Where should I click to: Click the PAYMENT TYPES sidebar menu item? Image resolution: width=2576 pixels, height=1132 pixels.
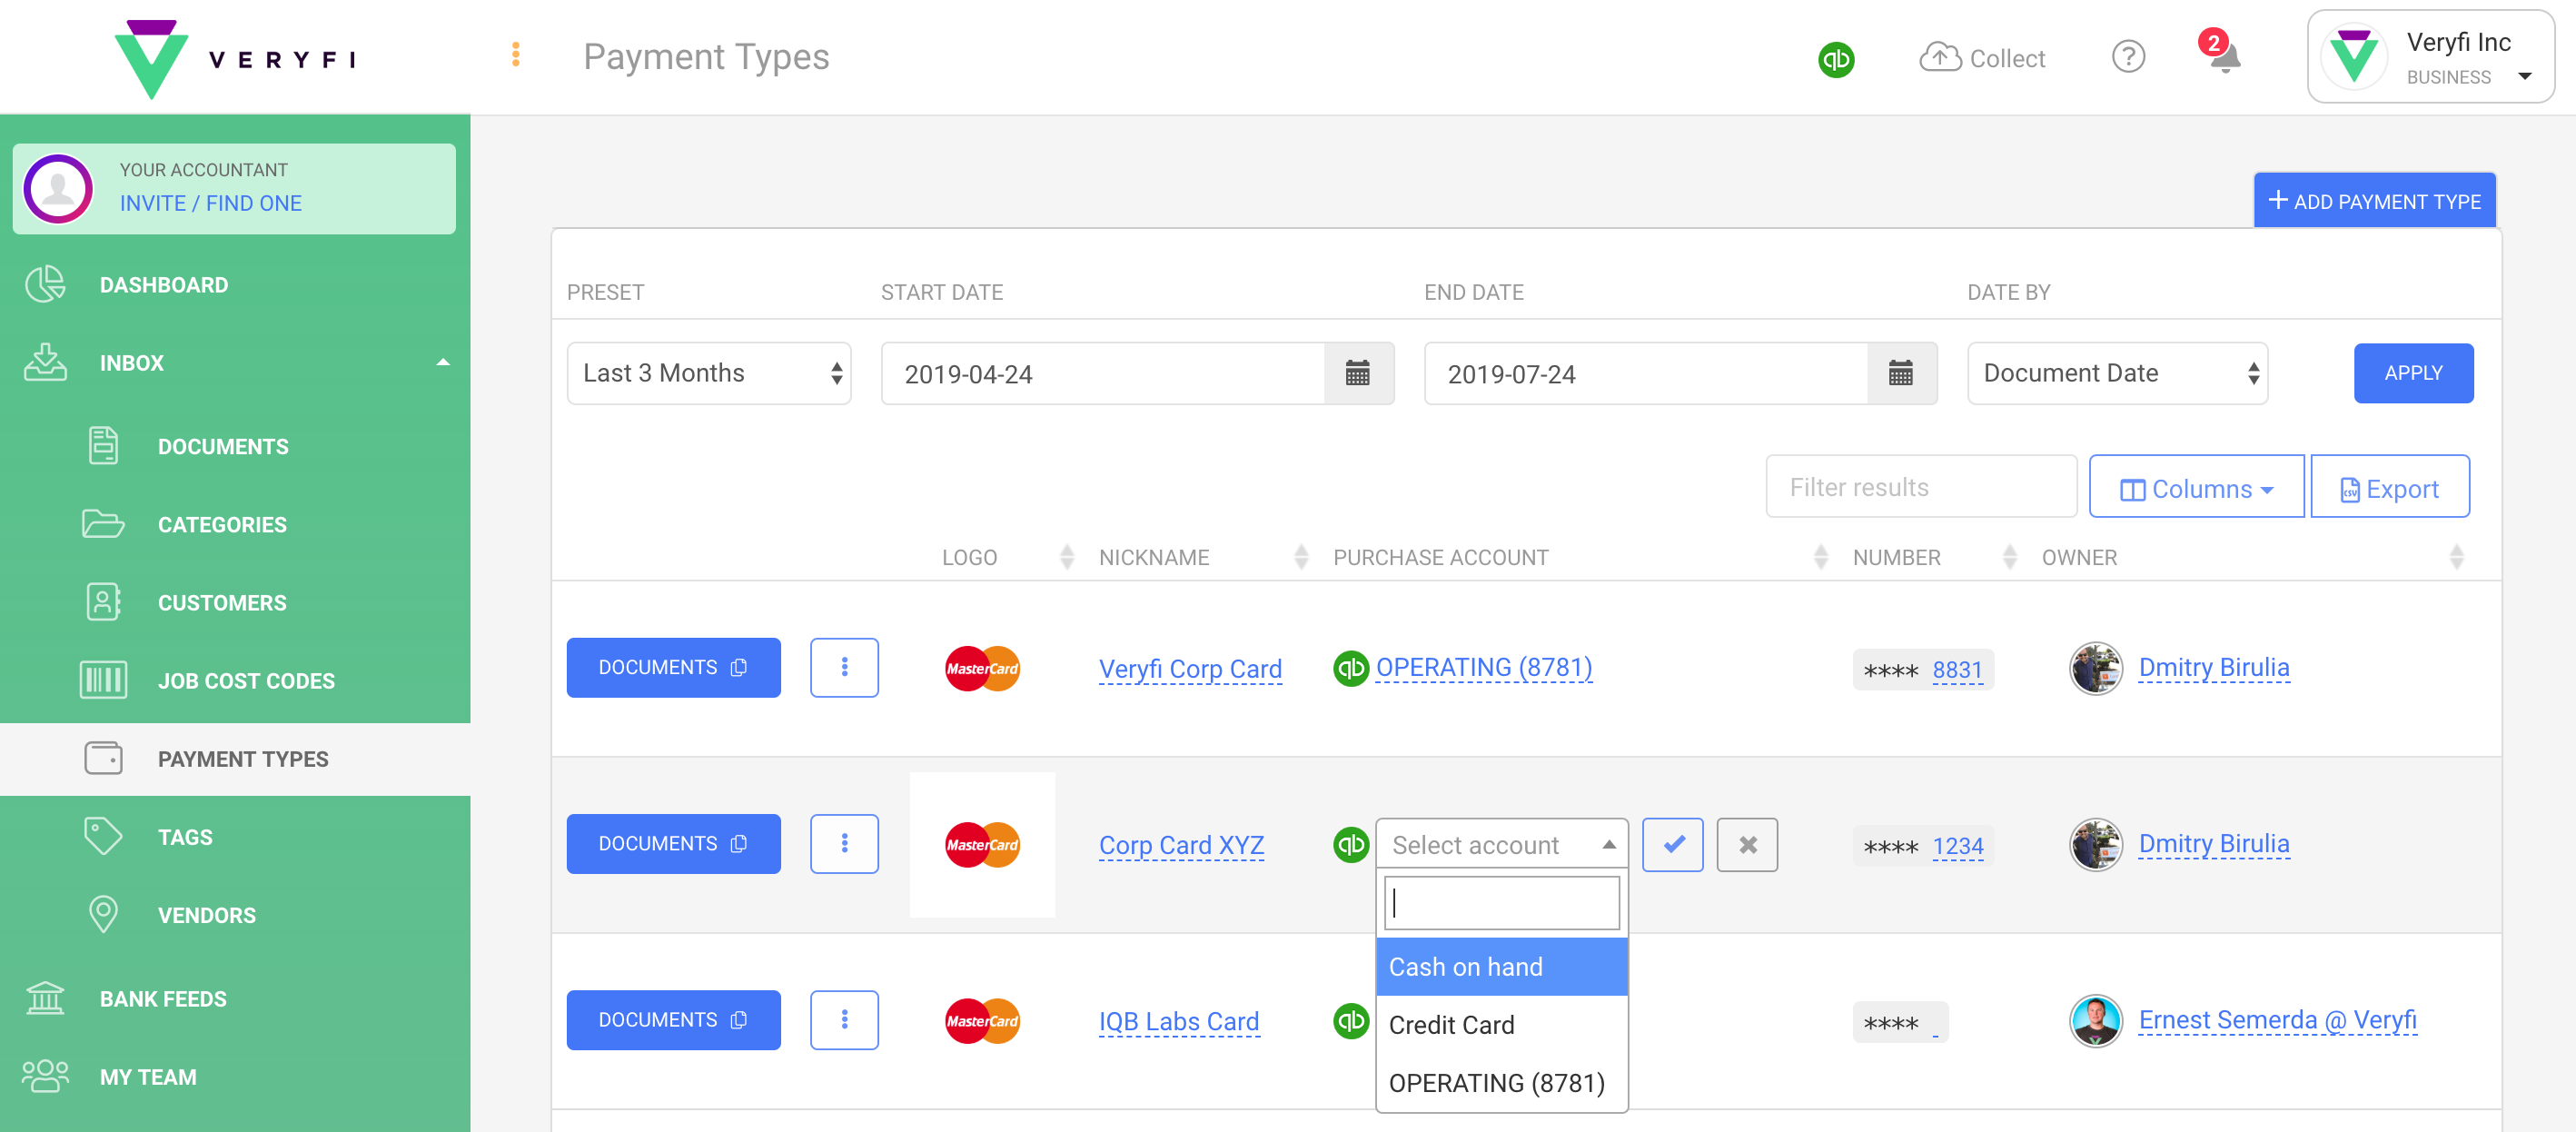click(x=243, y=758)
